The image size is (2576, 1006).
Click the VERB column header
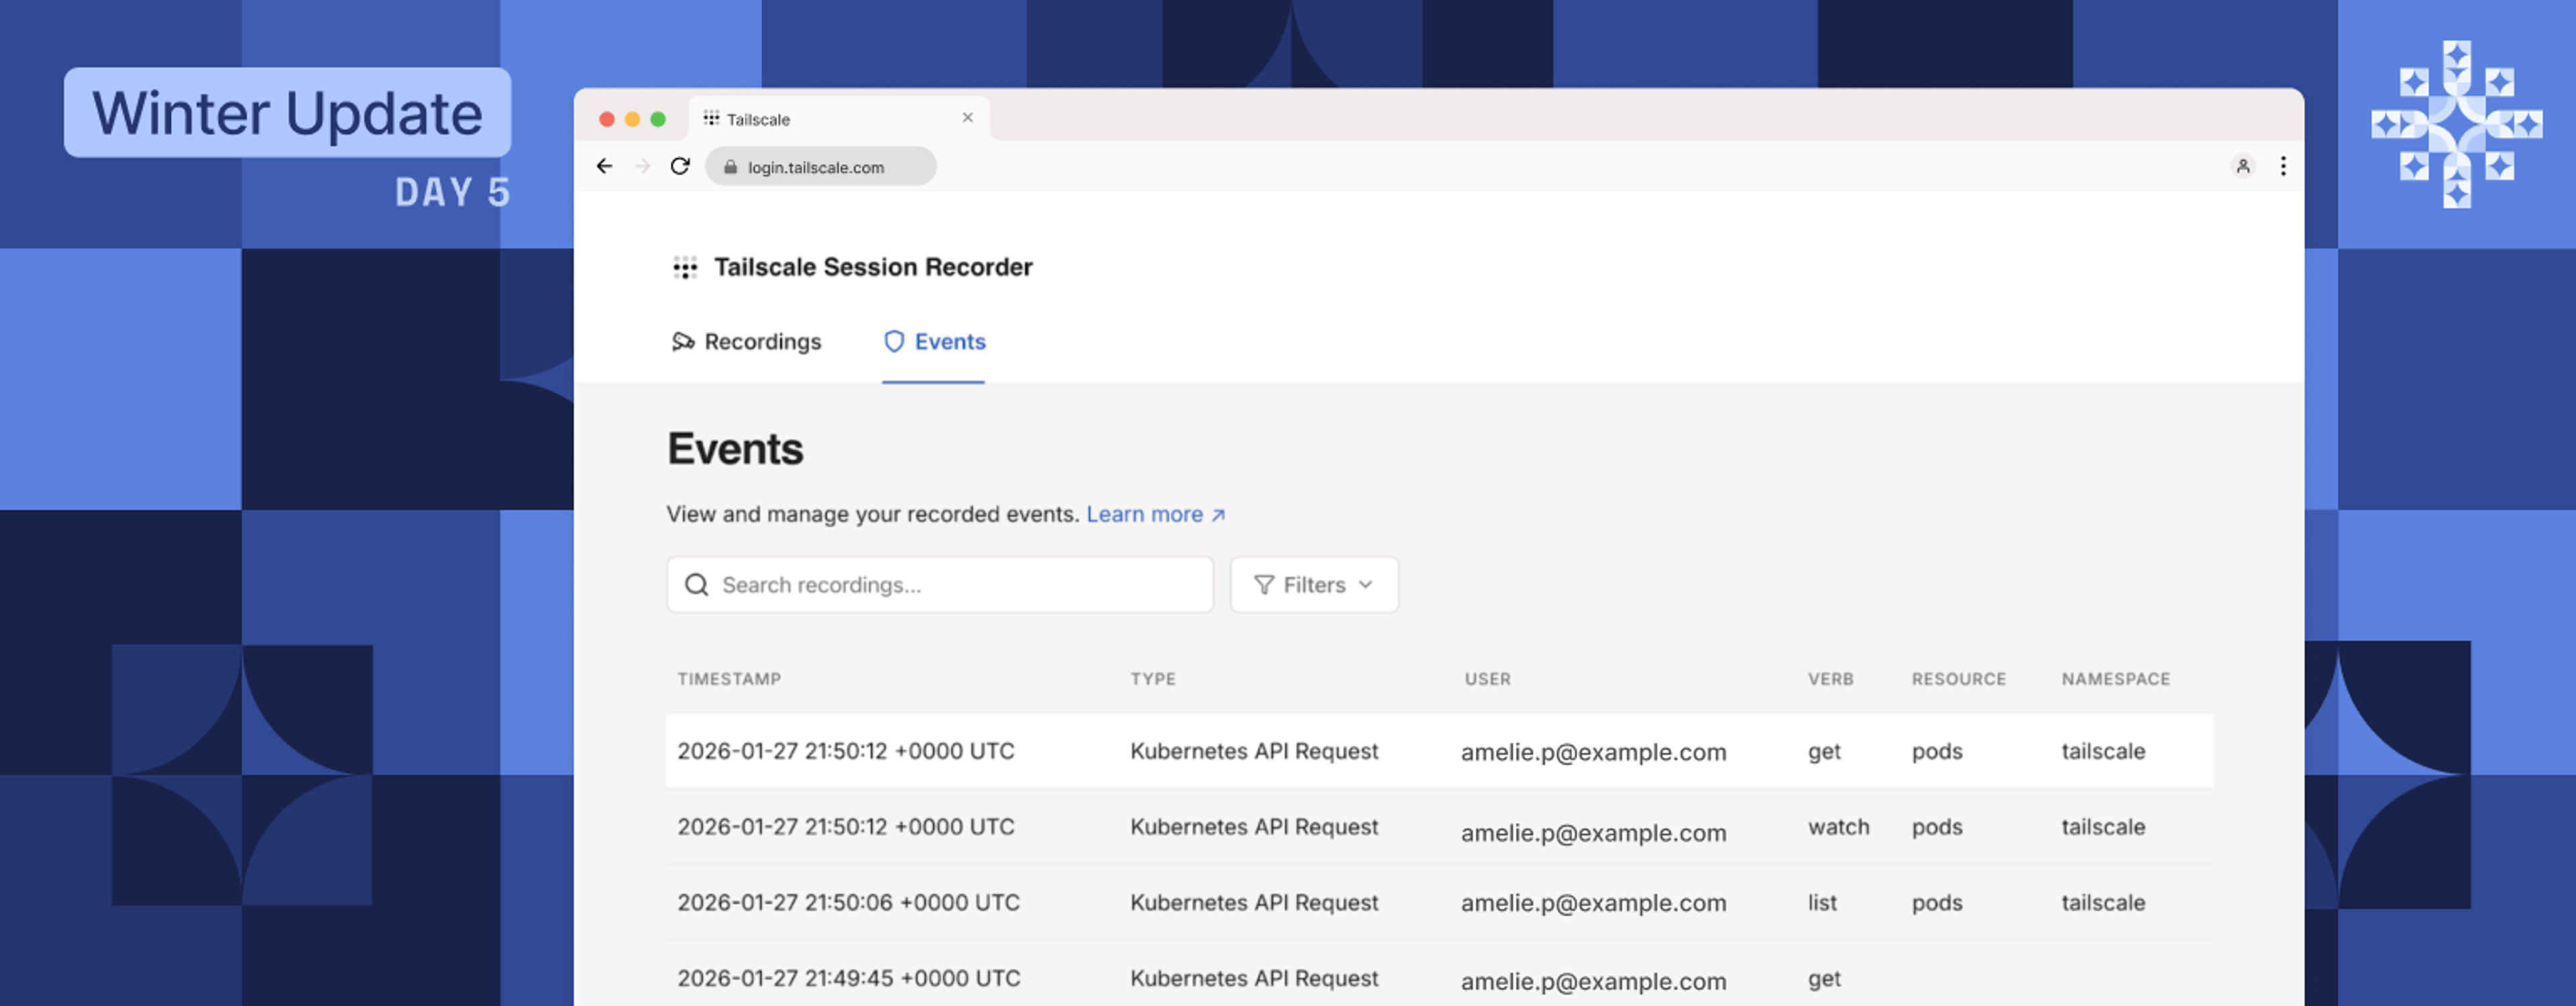pyautogui.click(x=1830, y=679)
